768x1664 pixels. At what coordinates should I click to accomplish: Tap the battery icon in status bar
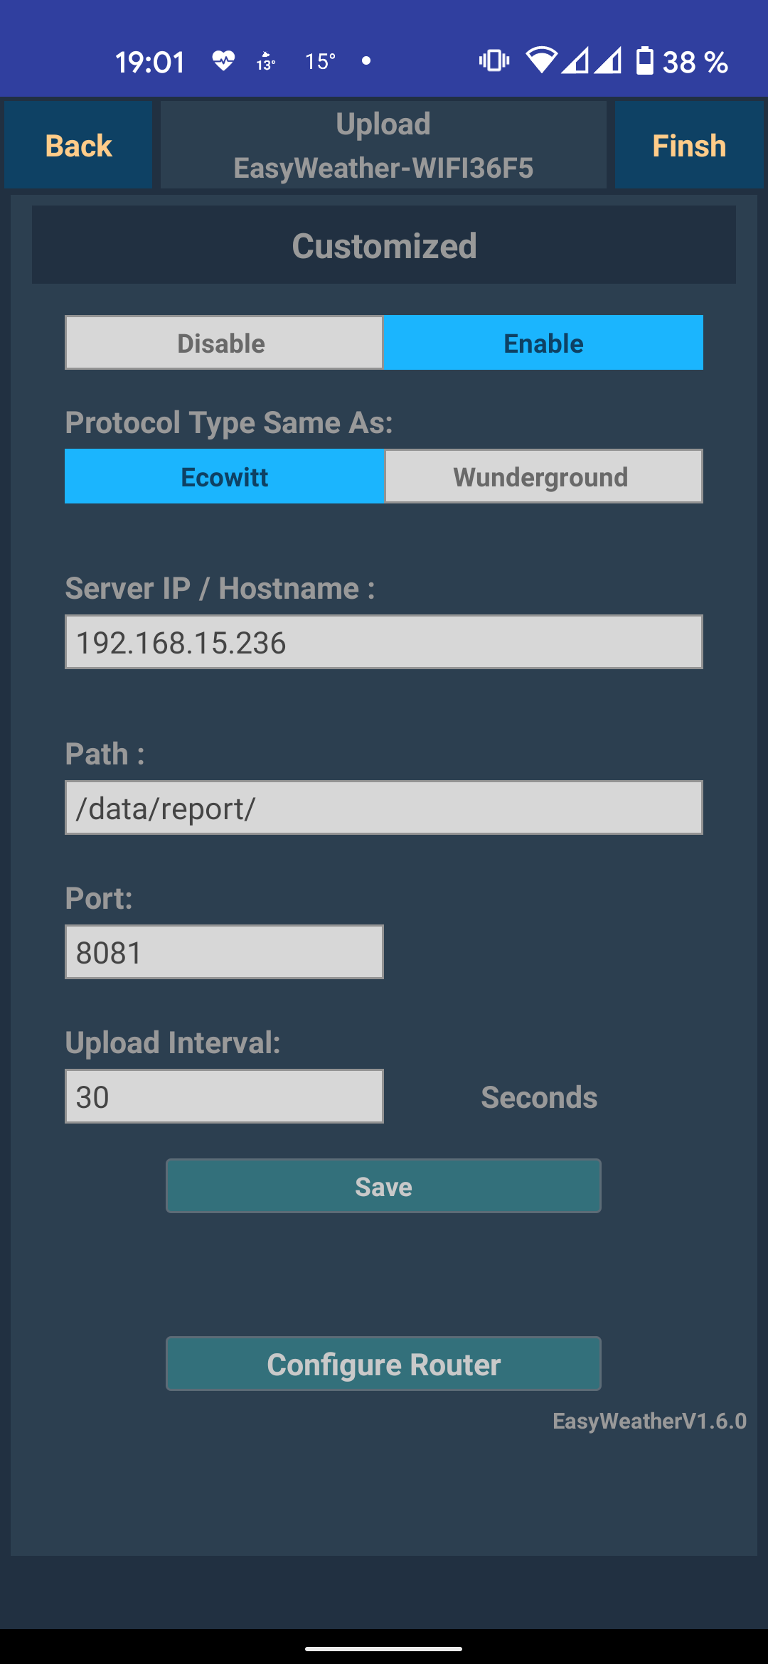(x=645, y=61)
